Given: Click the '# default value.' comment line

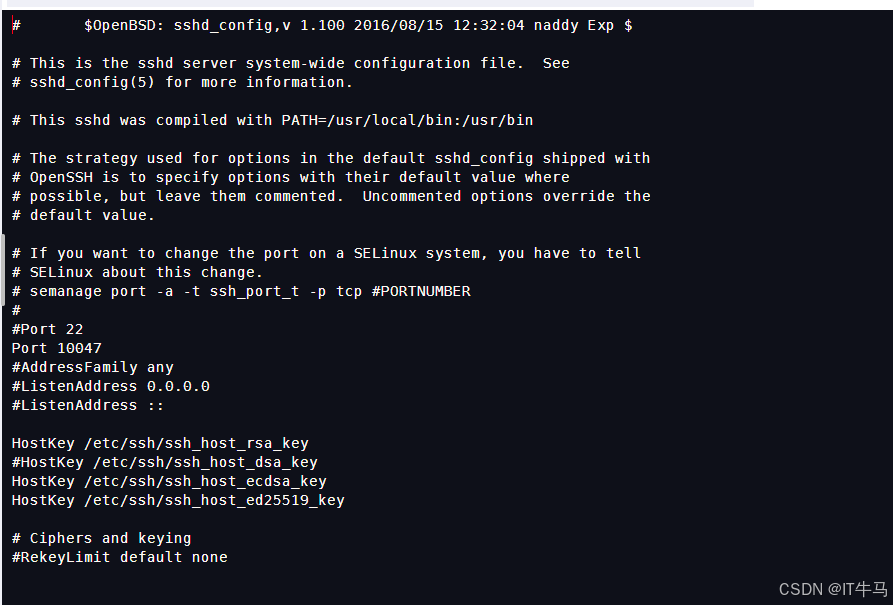Looking at the screenshot, I should 83,215.
